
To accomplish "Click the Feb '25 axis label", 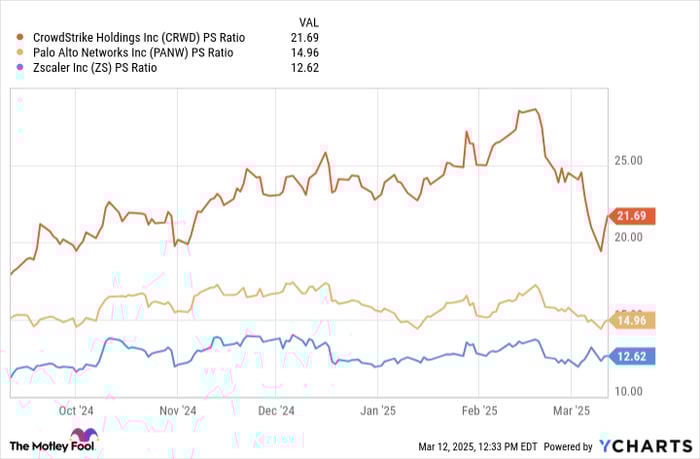I will point(479,411).
